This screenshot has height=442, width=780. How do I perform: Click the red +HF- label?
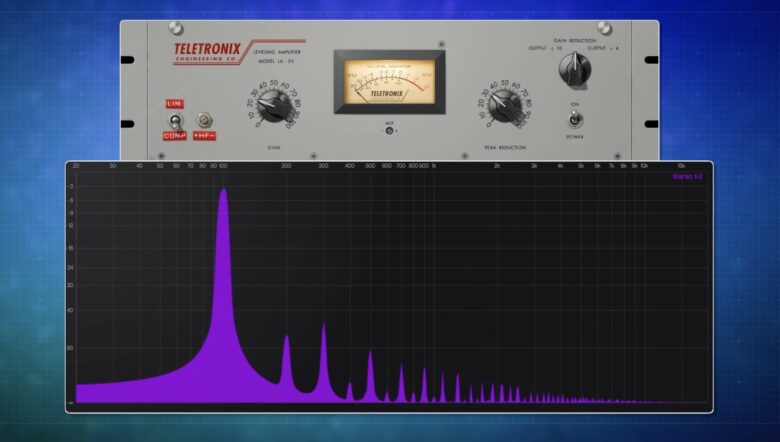point(204,135)
